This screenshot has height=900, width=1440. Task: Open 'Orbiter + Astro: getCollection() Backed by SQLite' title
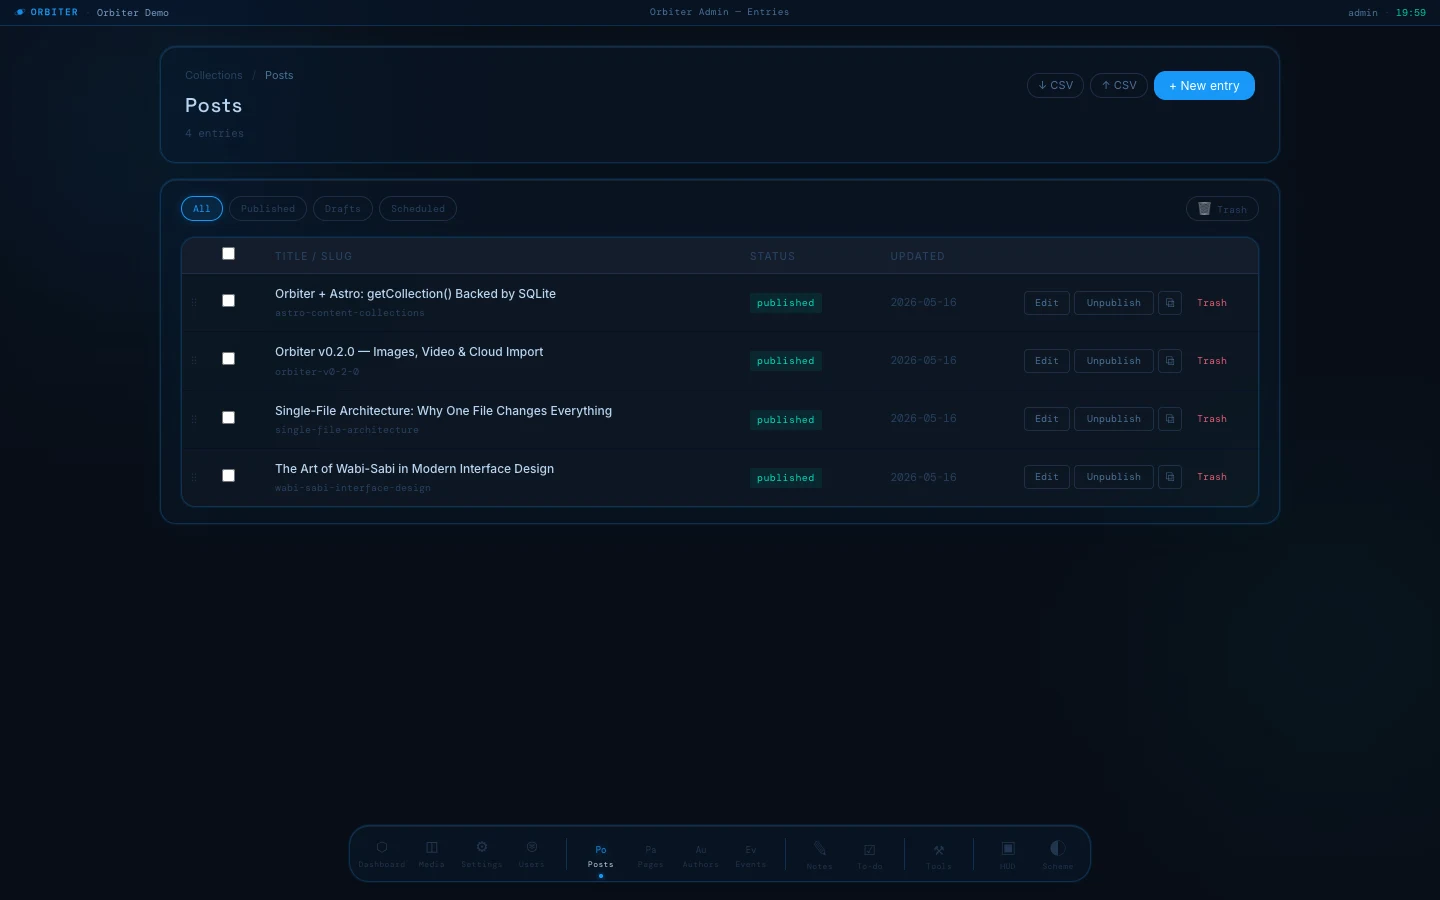click(415, 294)
